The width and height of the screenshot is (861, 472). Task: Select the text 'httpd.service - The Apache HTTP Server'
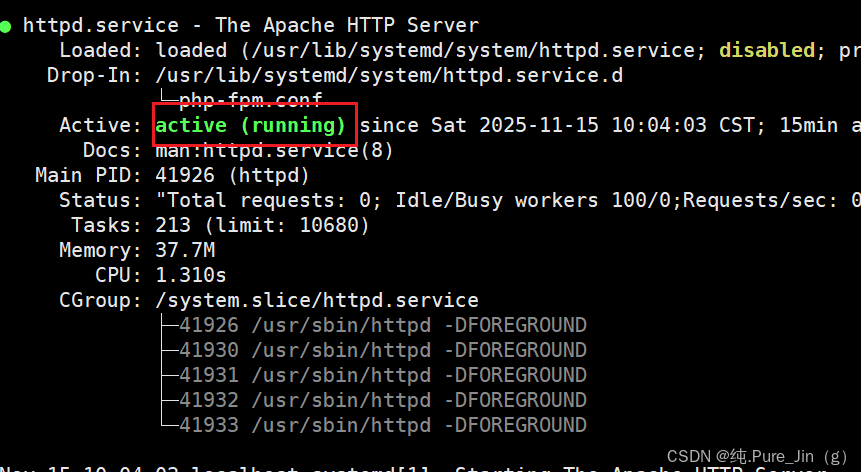pos(251,25)
